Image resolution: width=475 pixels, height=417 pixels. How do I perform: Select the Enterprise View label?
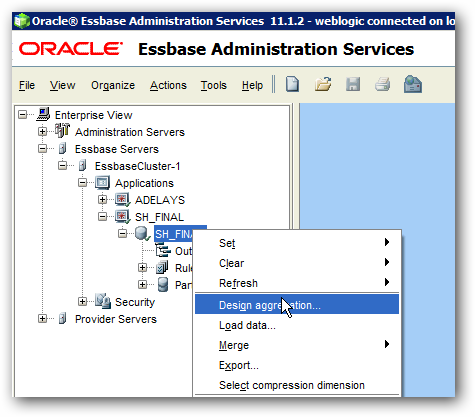pyautogui.click(x=93, y=115)
